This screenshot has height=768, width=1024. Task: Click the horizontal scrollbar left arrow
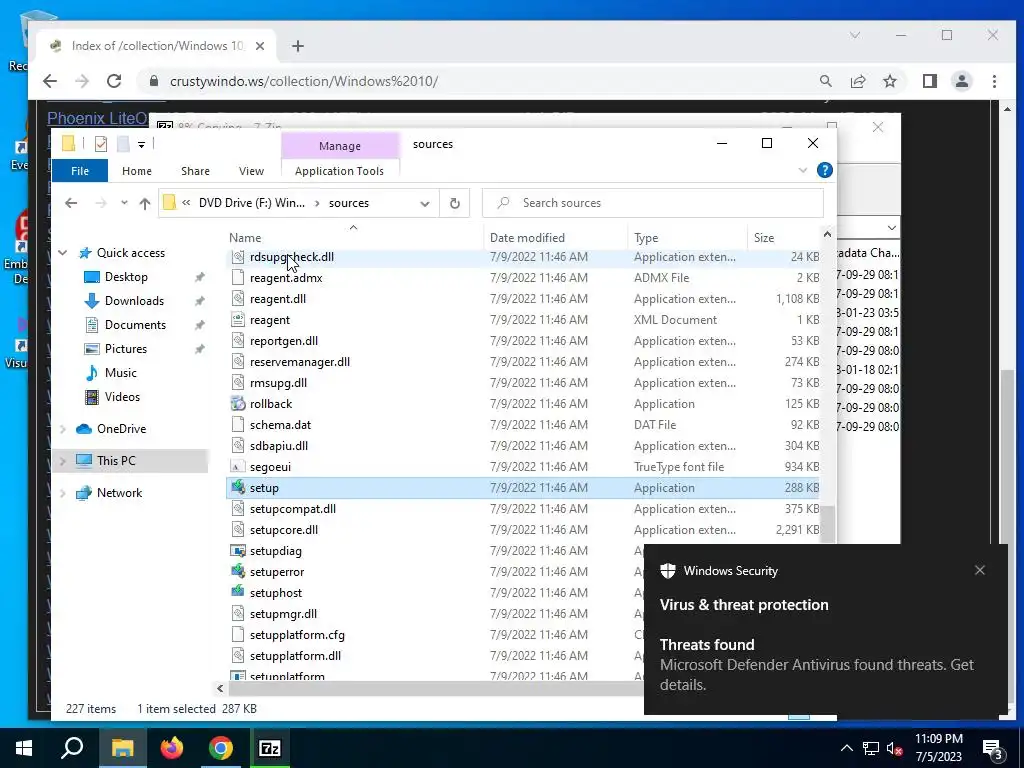tap(220, 688)
